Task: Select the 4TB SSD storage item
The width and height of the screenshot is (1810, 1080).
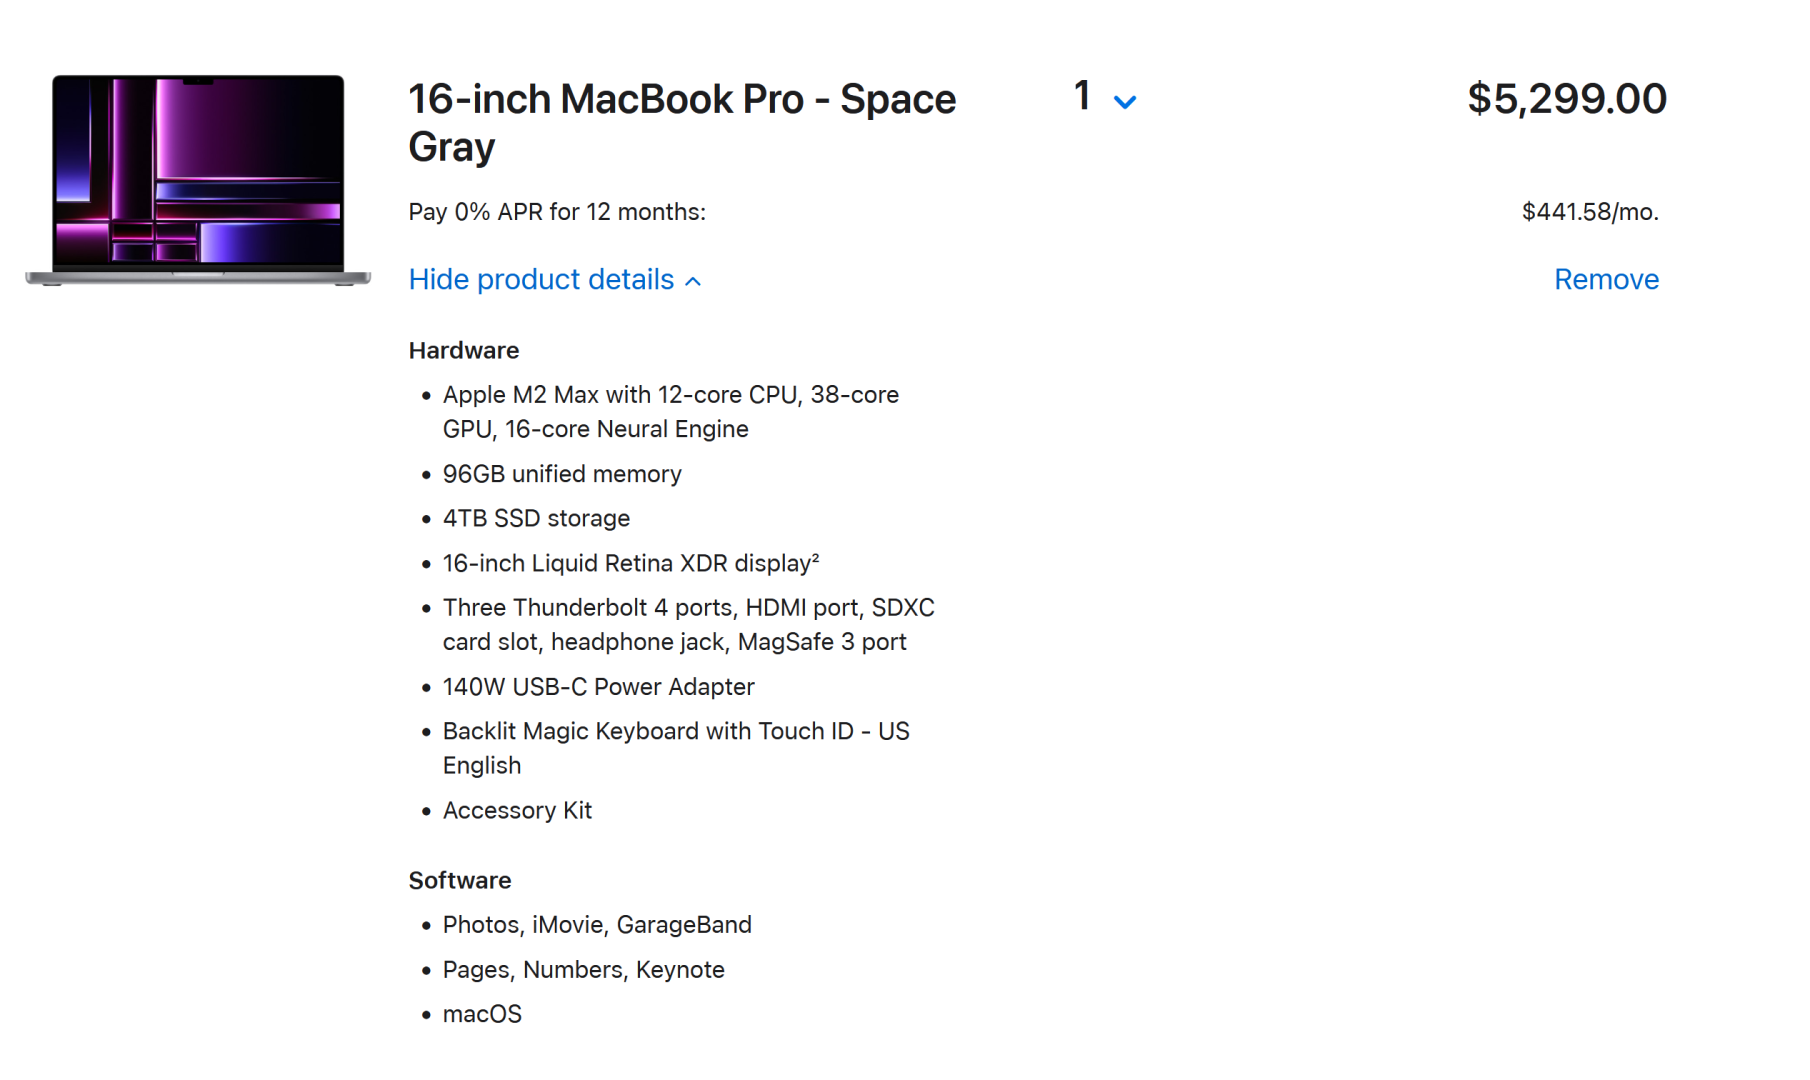Action: click(x=536, y=518)
